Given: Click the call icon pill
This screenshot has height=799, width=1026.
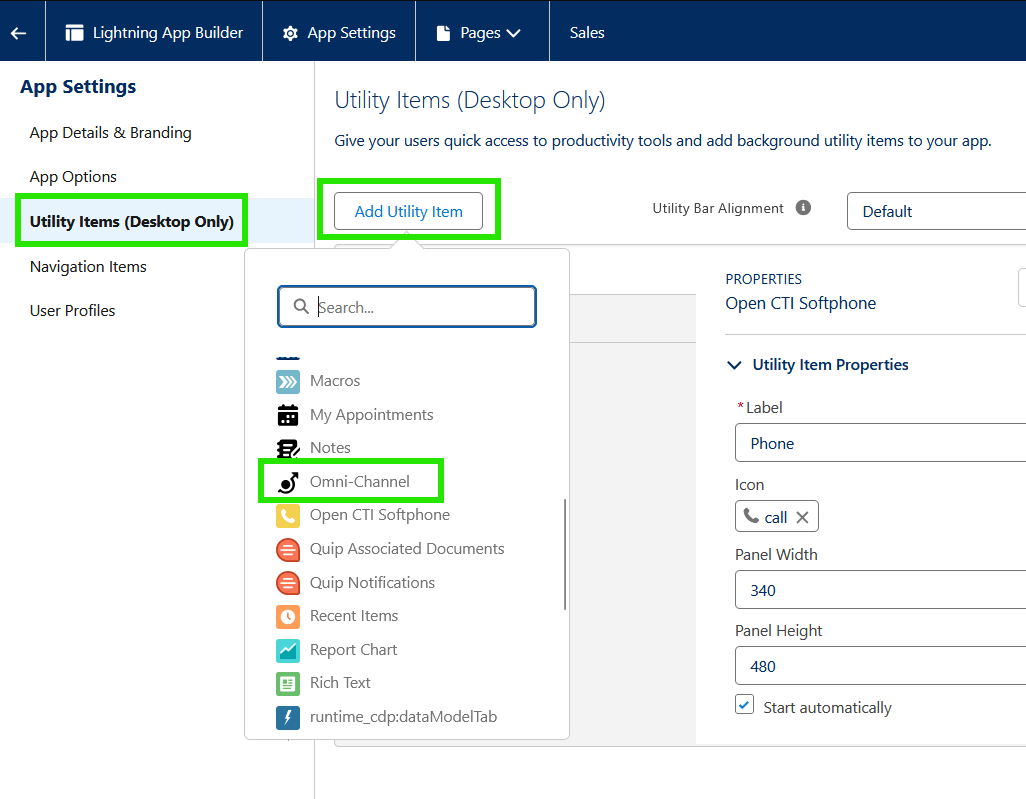Looking at the screenshot, I should point(776,517).
